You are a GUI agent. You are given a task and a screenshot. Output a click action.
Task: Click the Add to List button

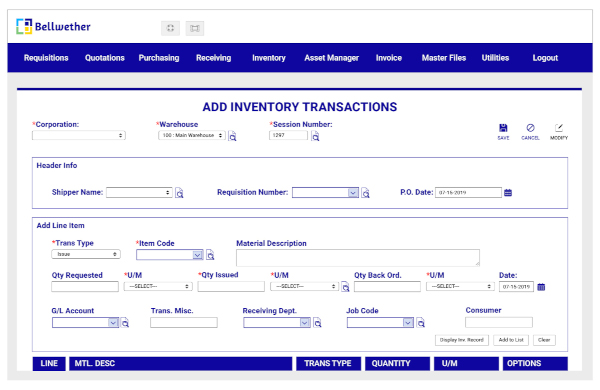pos(511,340)
